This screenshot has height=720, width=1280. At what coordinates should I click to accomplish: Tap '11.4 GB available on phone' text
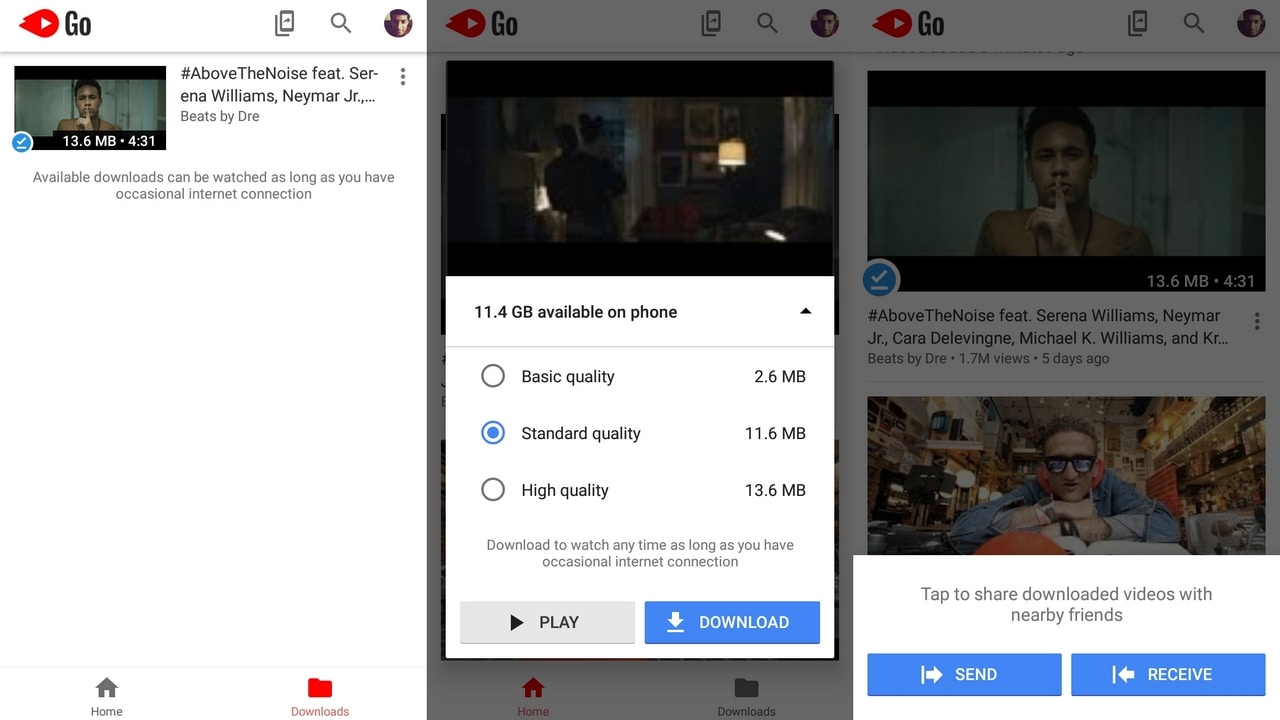click(x=575, y=312)
